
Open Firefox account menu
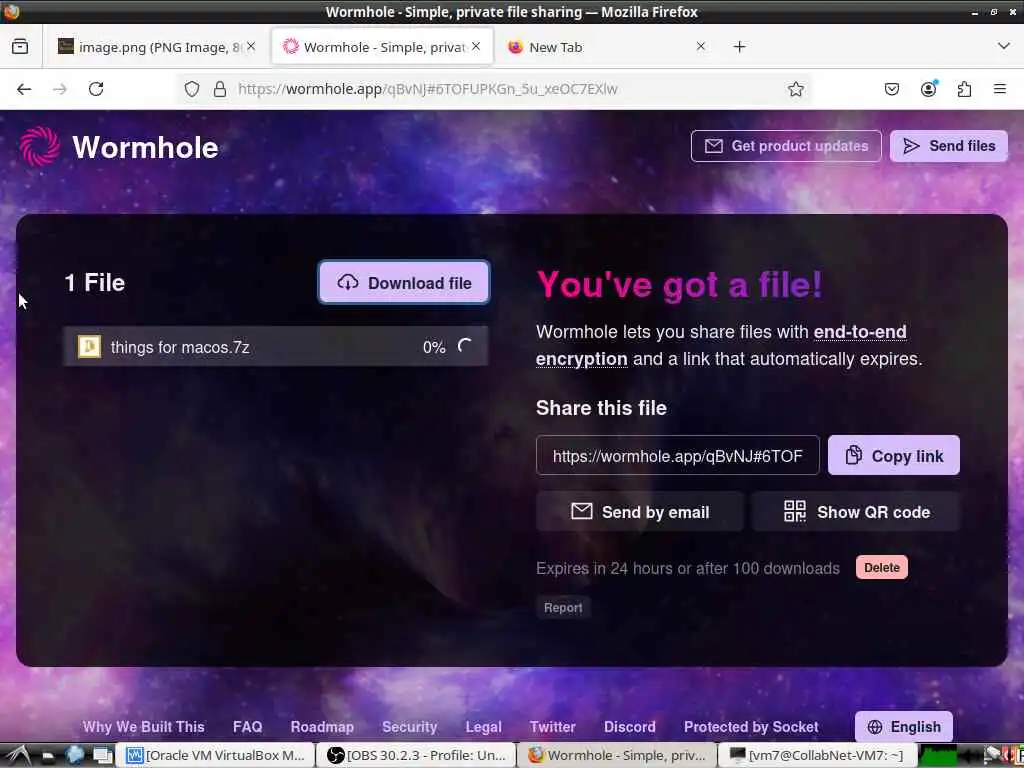928,89
